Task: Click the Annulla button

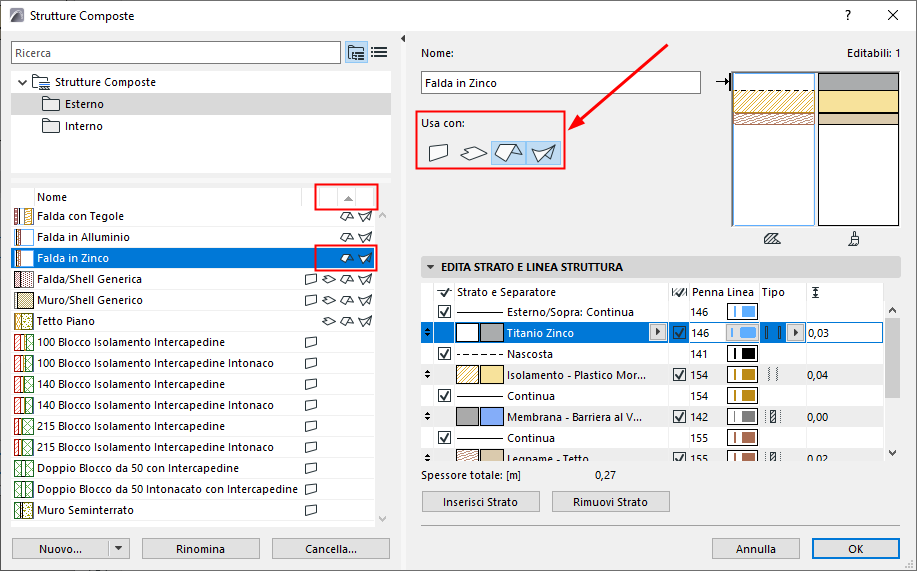Action: pos(756,549)
